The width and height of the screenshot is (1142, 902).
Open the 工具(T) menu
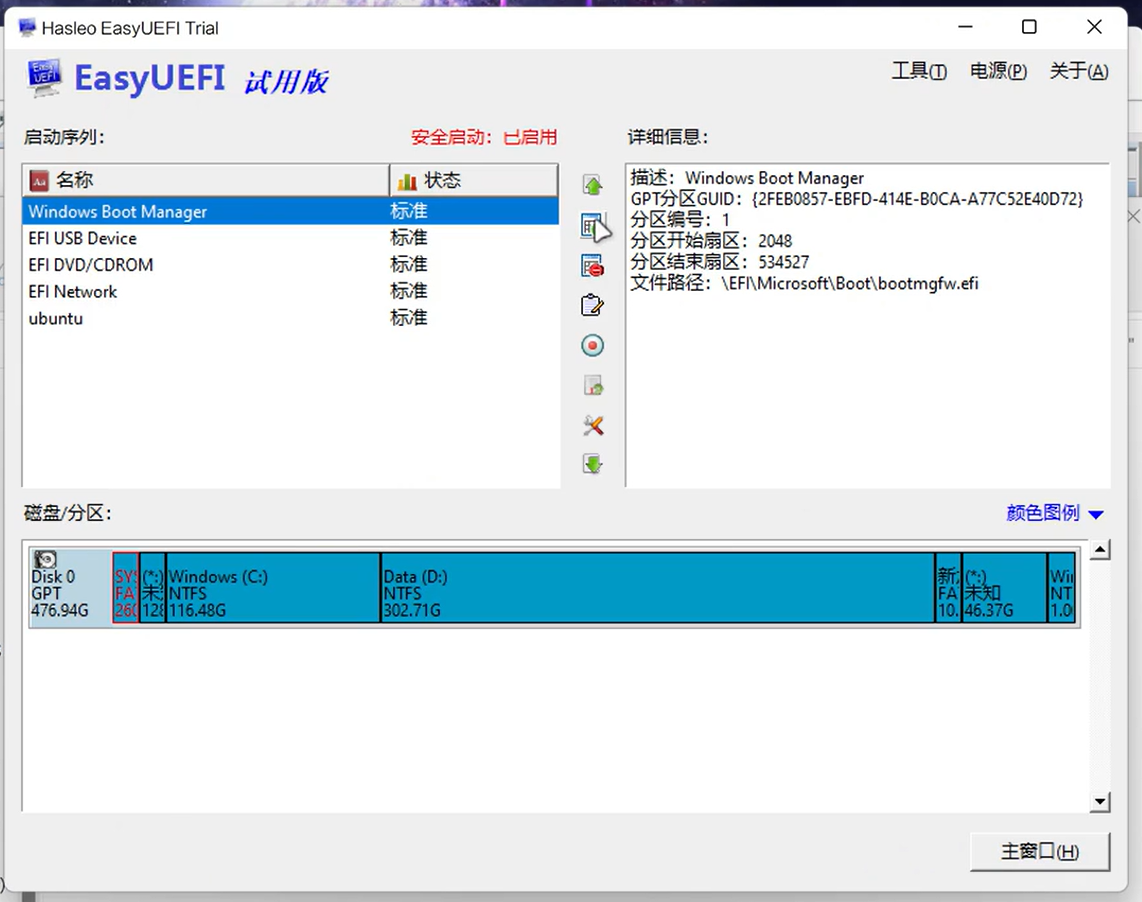(x=919, y=71)
